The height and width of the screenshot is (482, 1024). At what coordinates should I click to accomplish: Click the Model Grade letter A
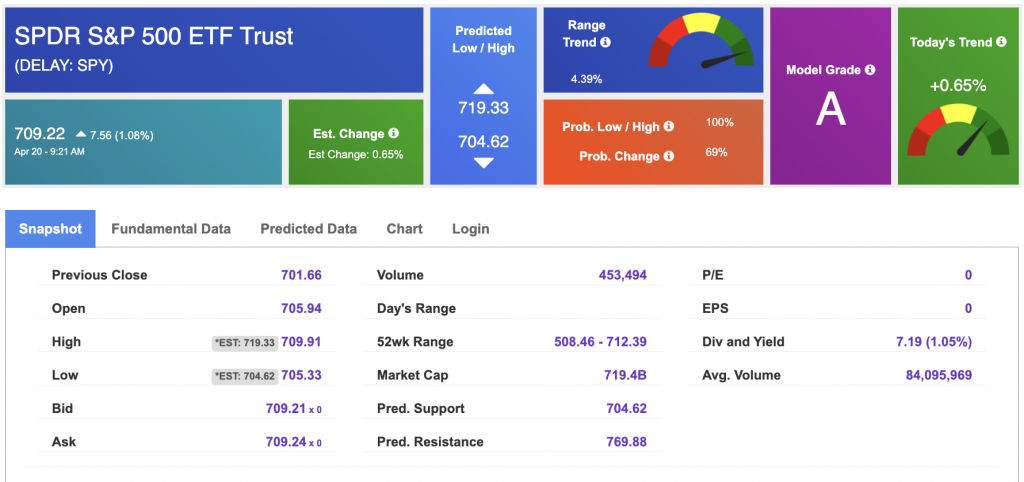[x=830, y=109]
